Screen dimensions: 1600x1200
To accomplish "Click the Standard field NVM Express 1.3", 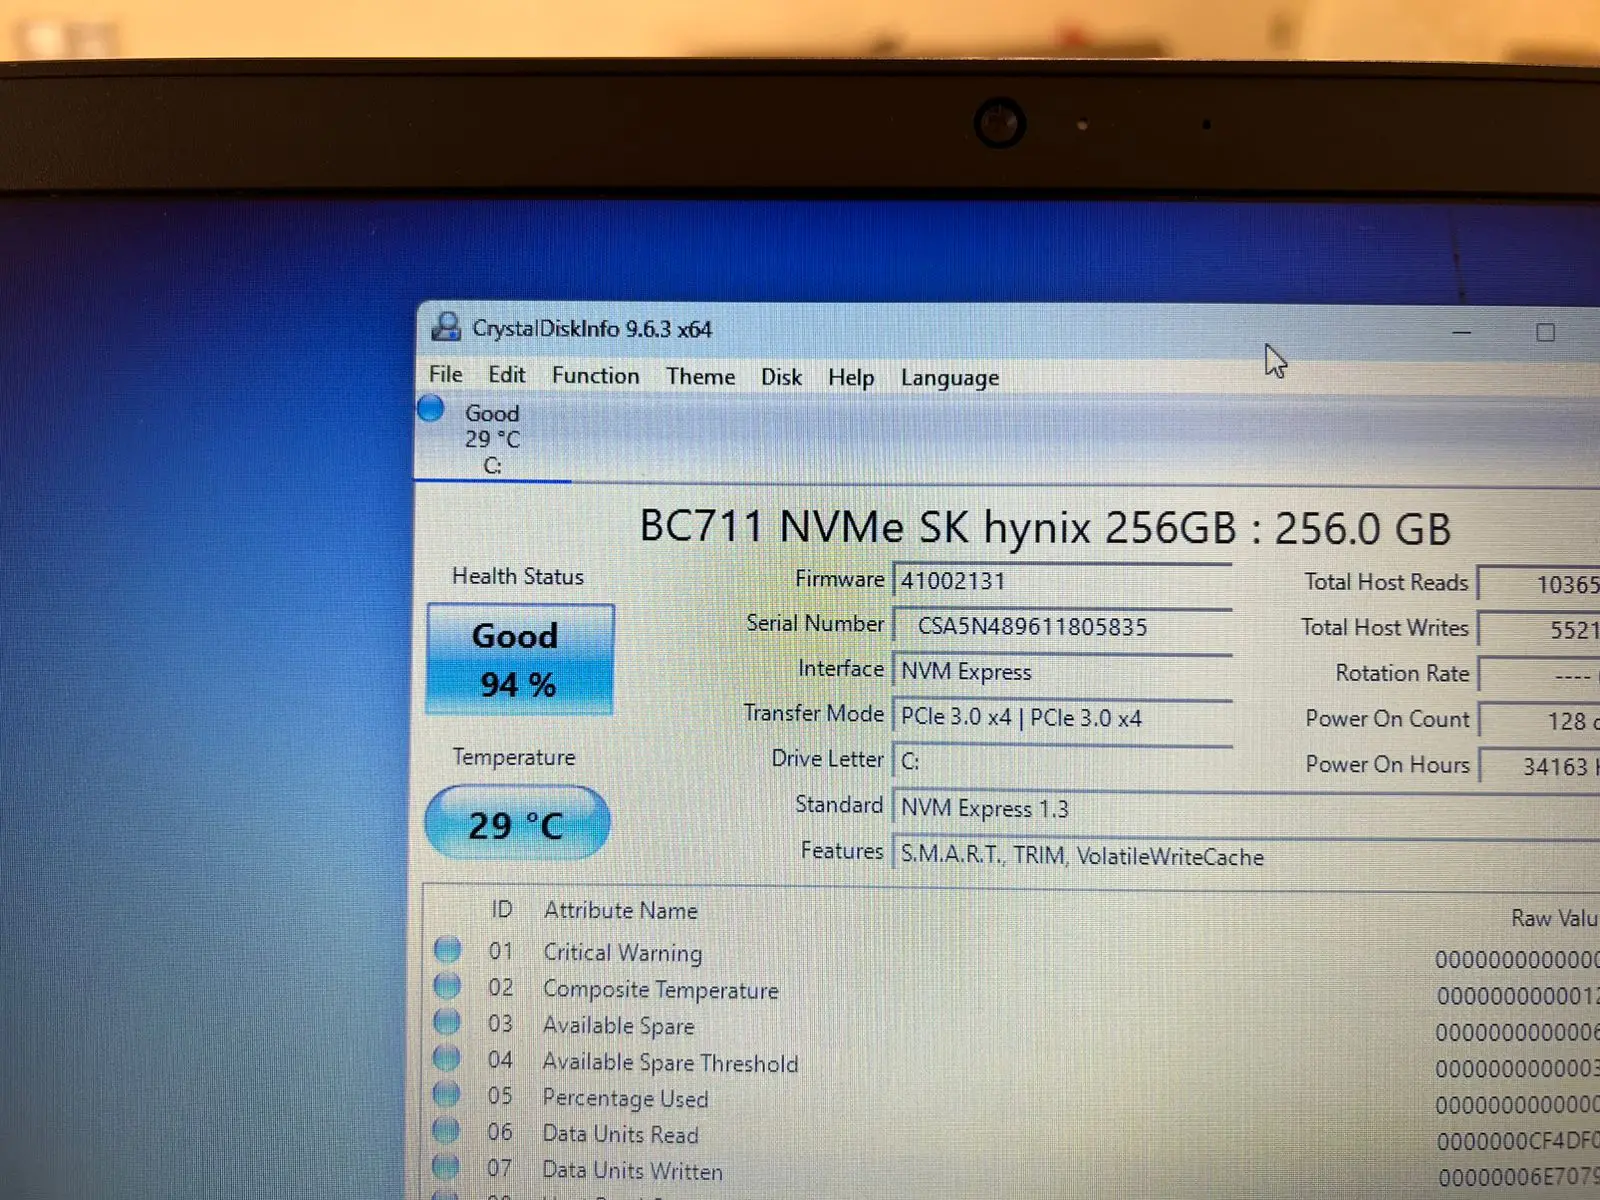I will (1246, 808).
